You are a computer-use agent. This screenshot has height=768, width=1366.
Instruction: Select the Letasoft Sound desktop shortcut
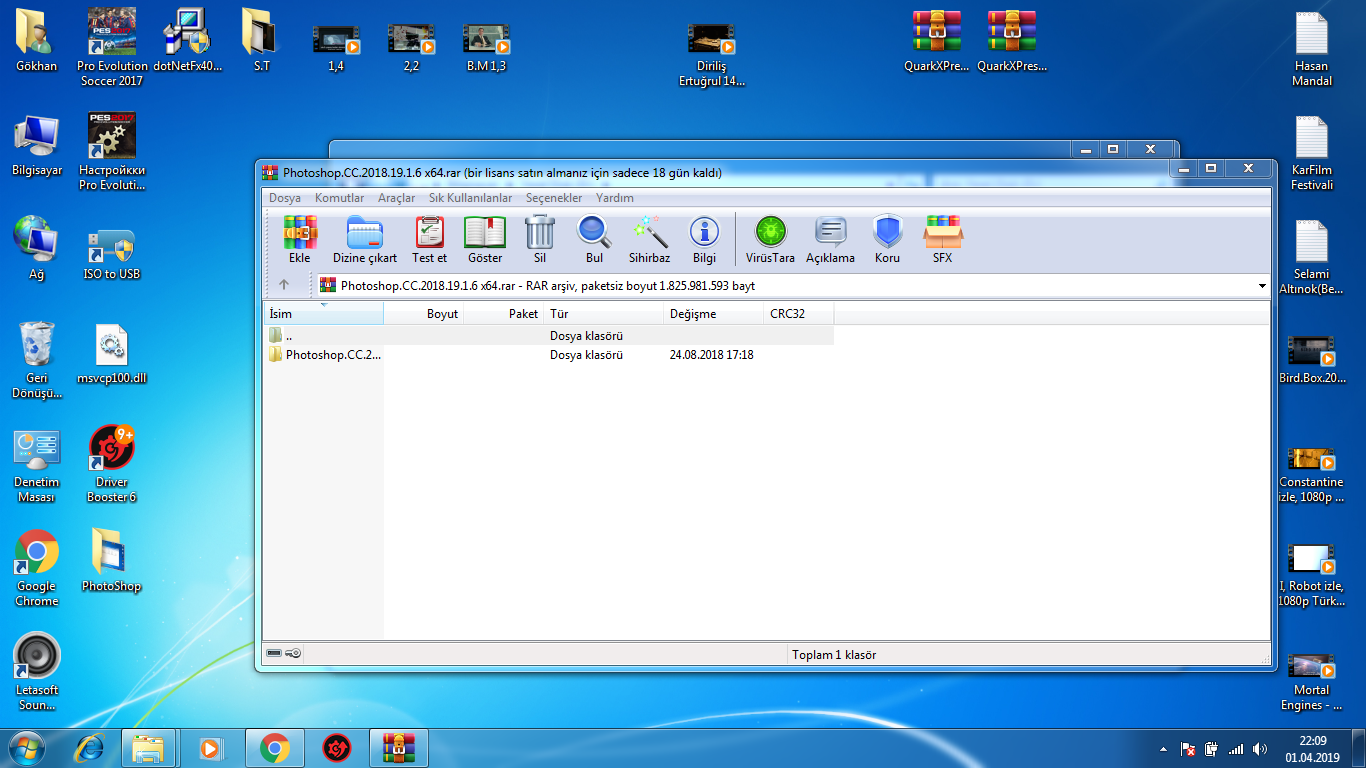pyautogui.click(x=37, y=672)
